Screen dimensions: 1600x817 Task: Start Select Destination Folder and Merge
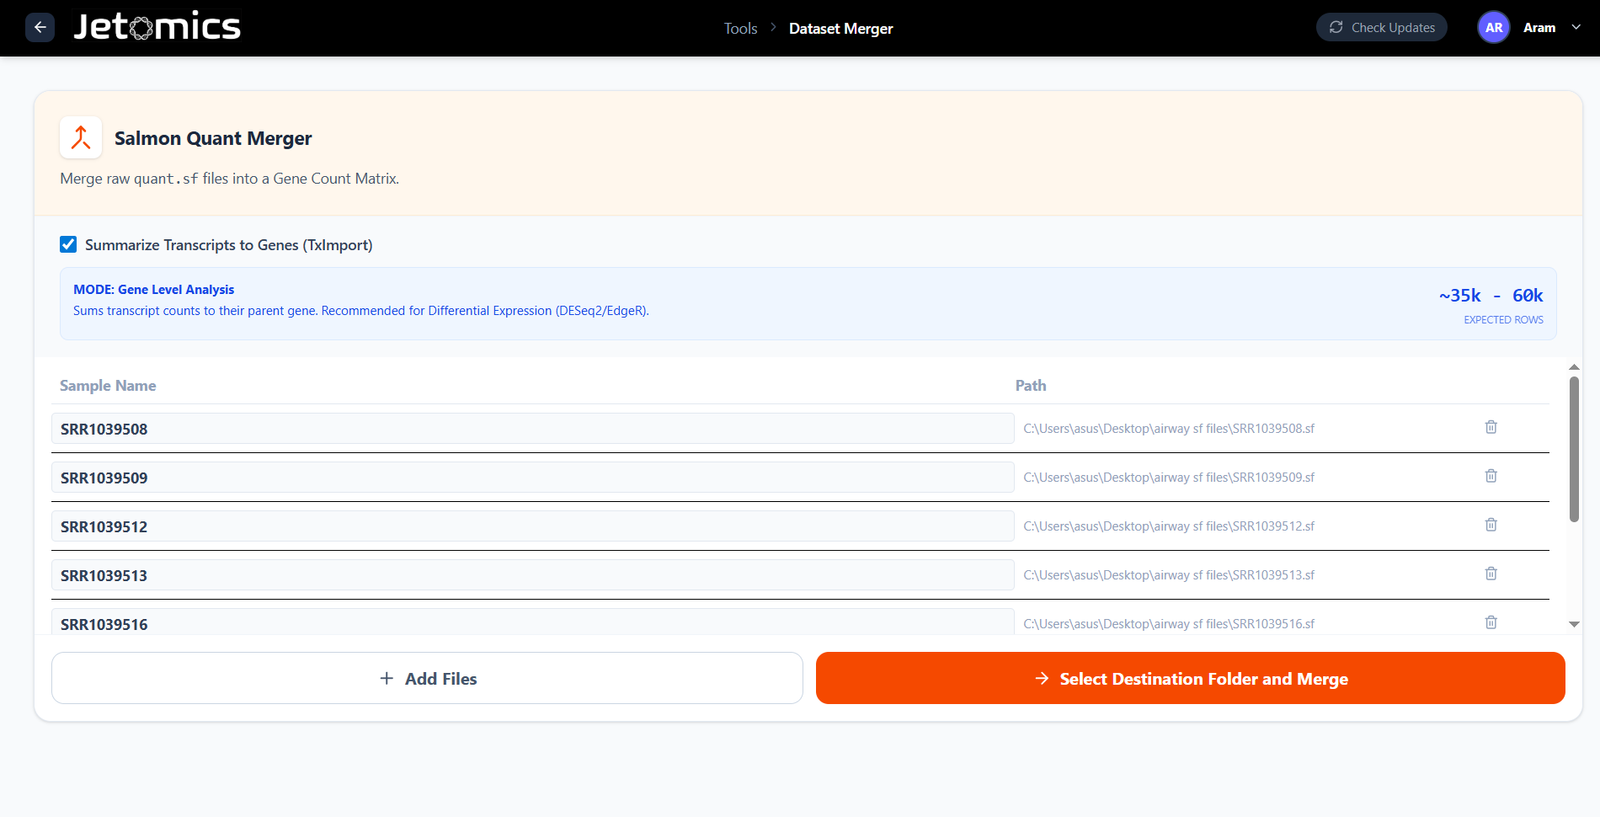[1190, 678]
